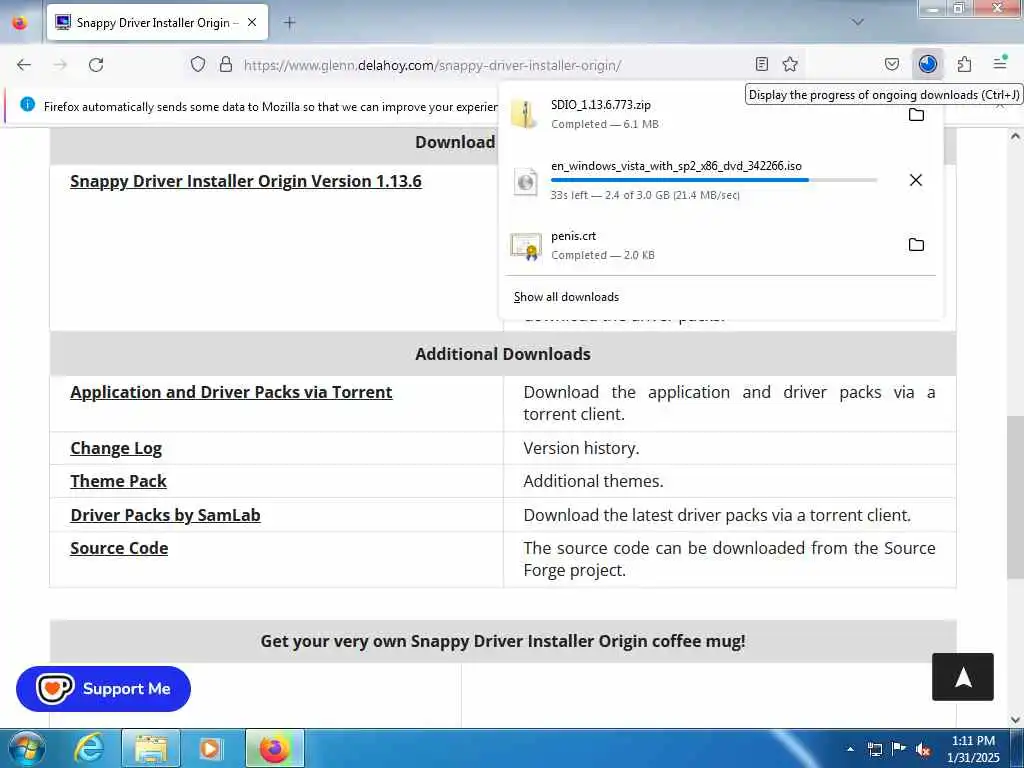
Task: Launch Internet Explorer from taskbar
Action: pyautogui.click(x=89, y=748)
